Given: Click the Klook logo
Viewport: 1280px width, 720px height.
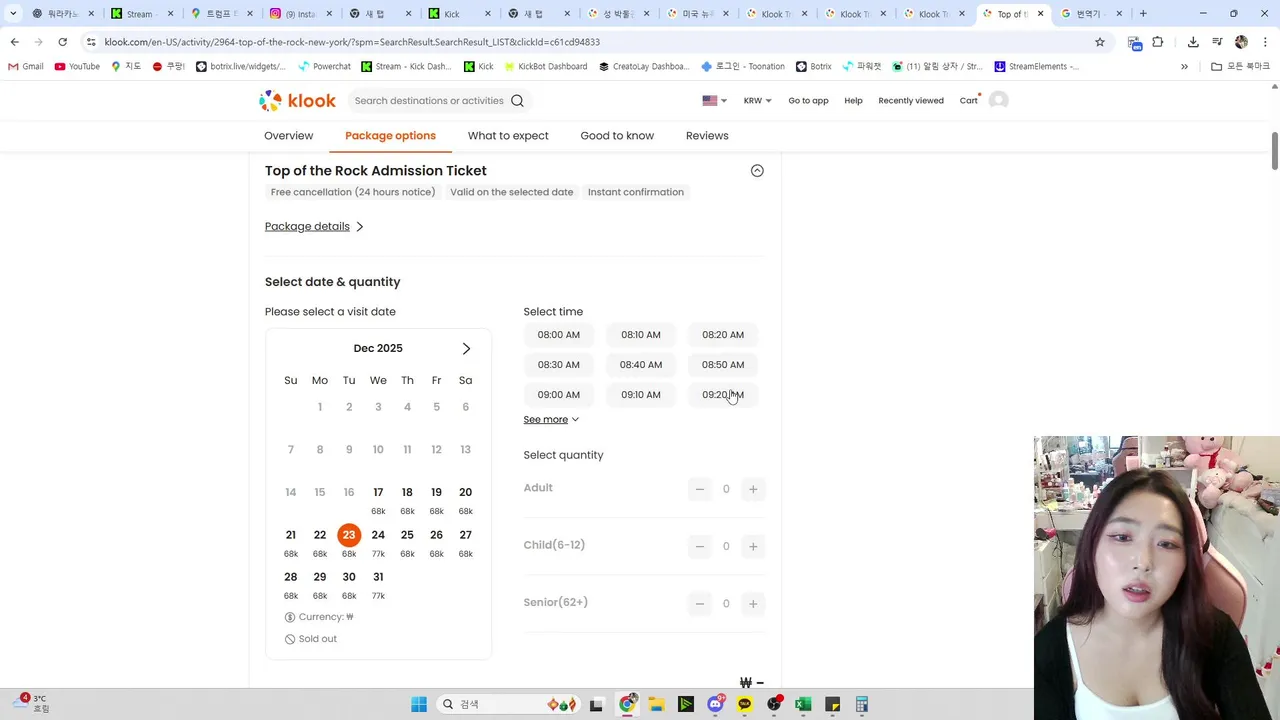Looking at the screenshot, I should (297, 100).
